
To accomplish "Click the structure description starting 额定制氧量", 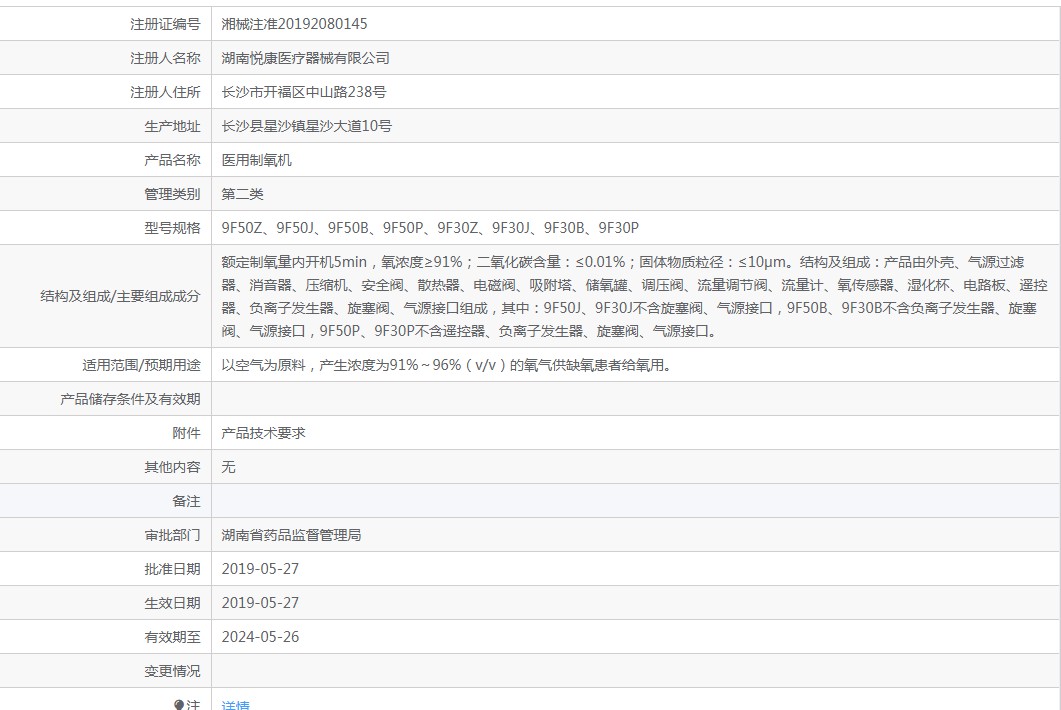I will 634,296.
